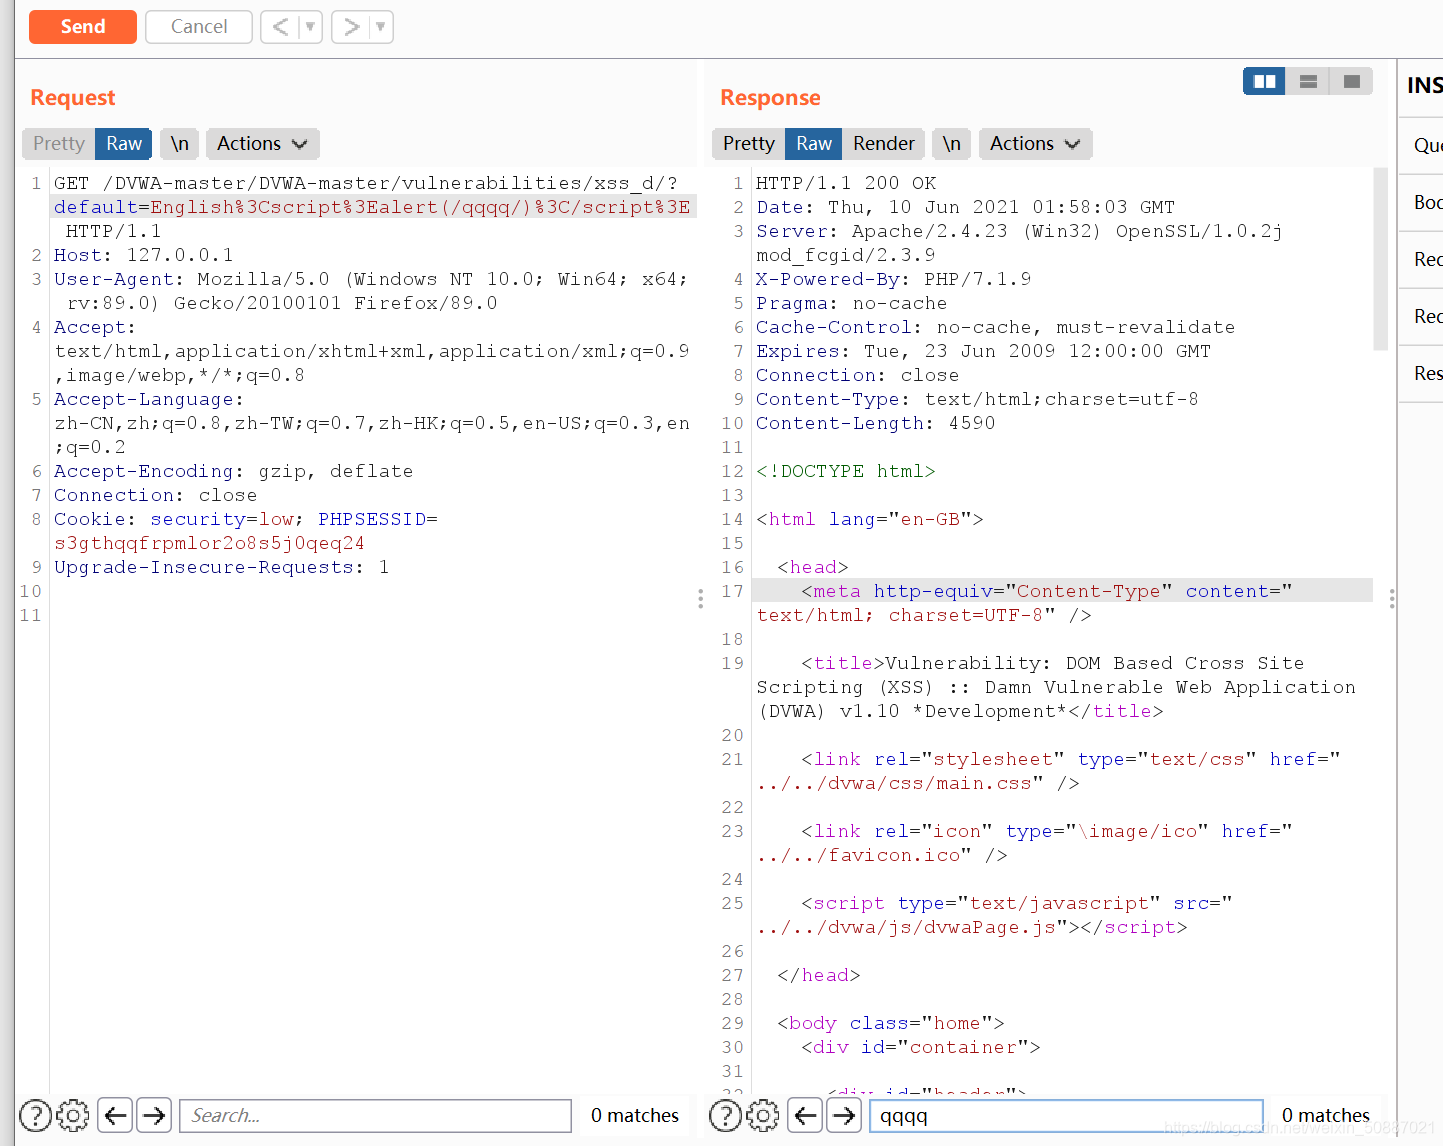Open Response search settings gear
Image resolution: width=1443 pixels, height=1146 pixels.
point(763,1115)
